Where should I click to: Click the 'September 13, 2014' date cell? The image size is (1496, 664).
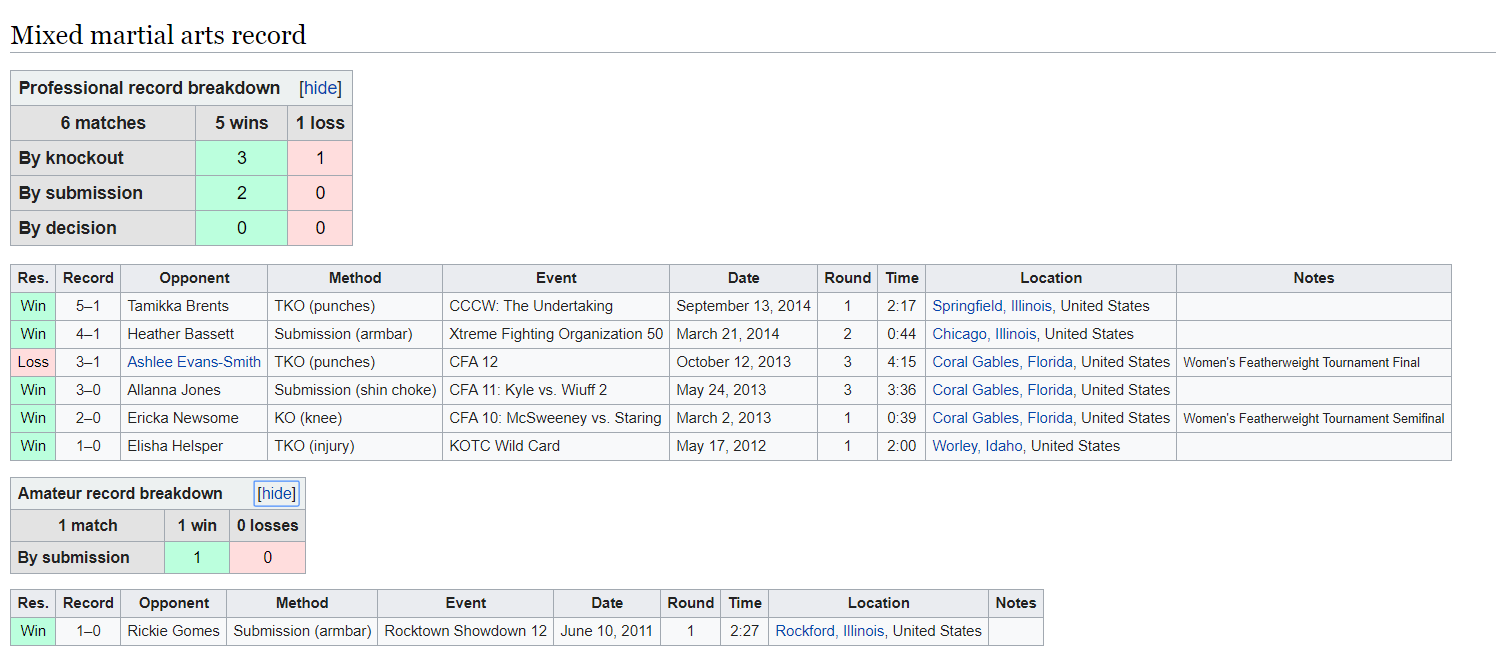pos(744,306)
